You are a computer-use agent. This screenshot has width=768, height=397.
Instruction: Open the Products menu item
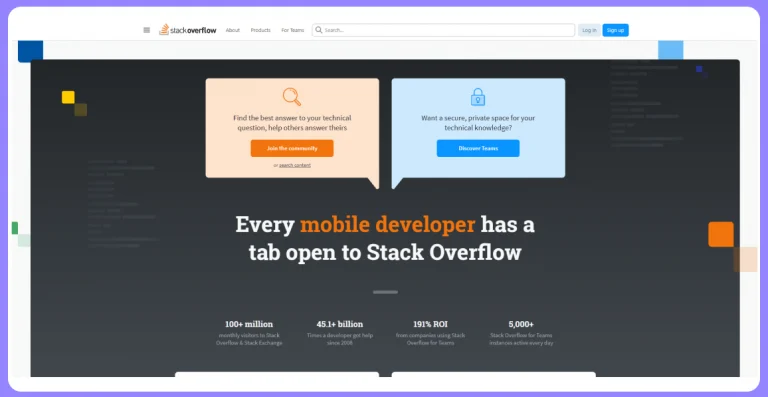[261, 30]
